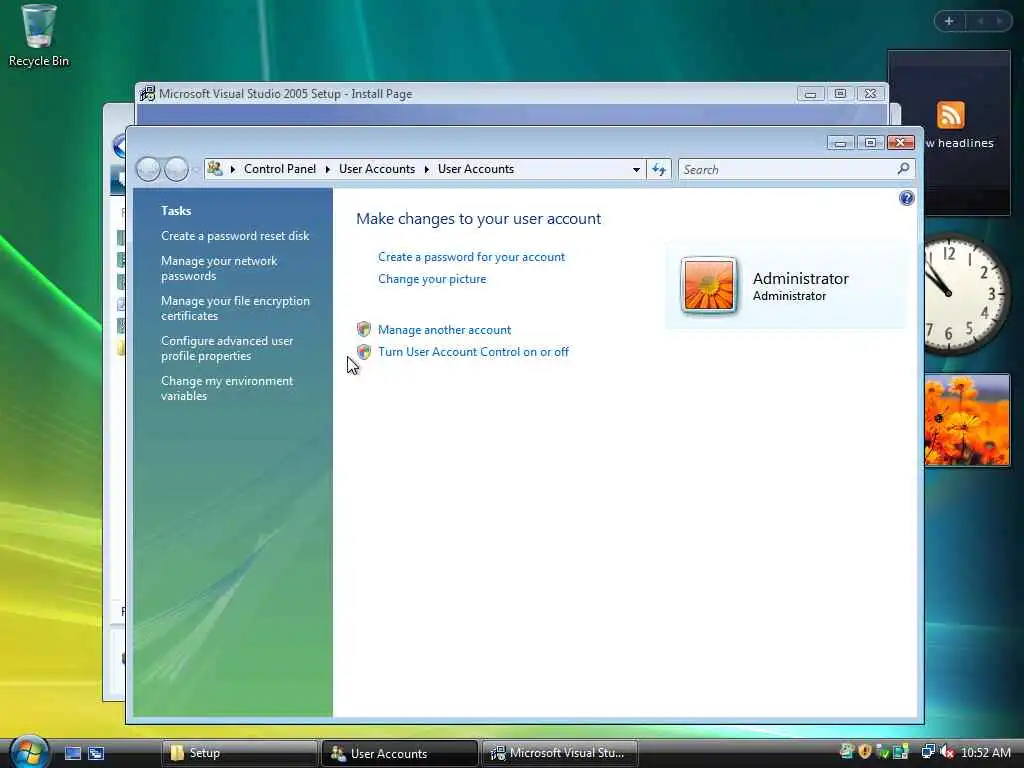Click the refresh button beside address bar
This screenshot has width=1024, height=768.
[658, 169]
